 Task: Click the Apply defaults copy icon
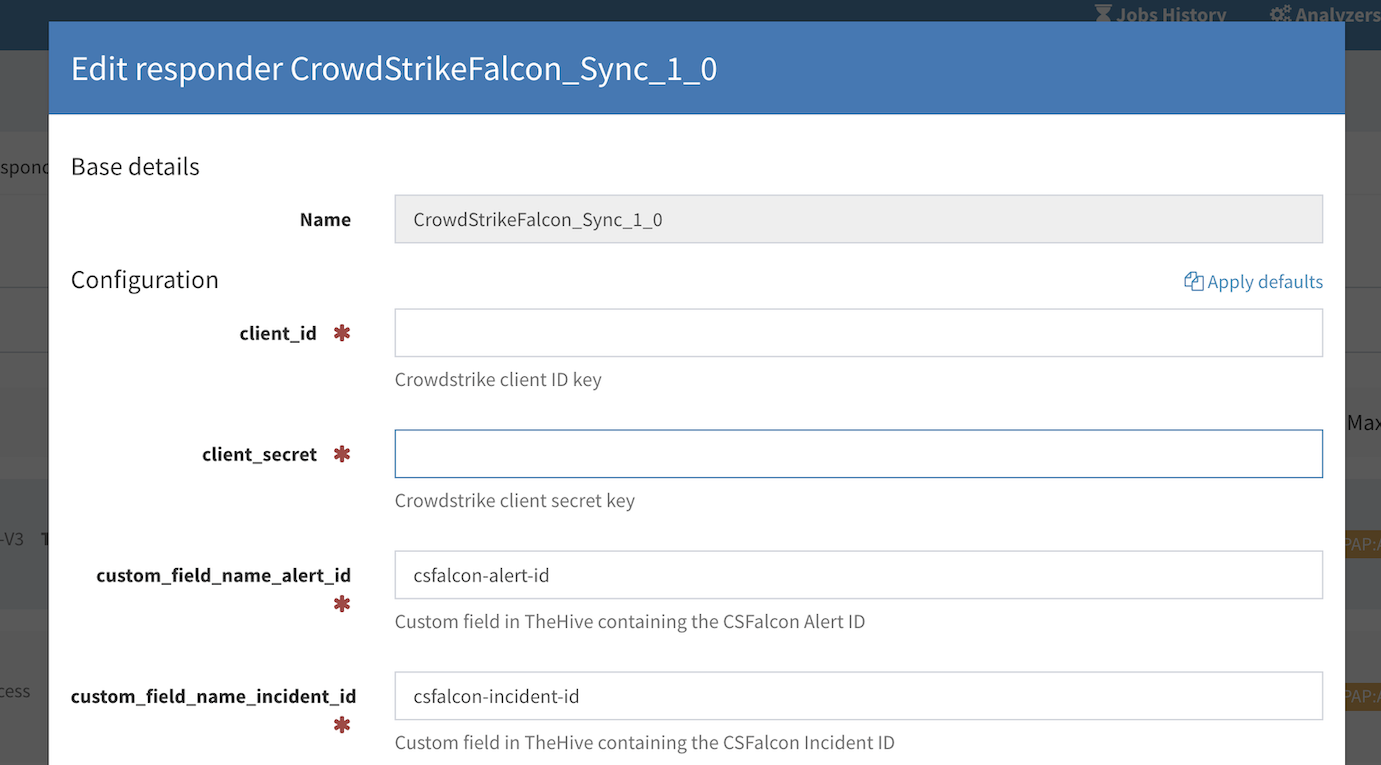click(x=1193, y=281)
